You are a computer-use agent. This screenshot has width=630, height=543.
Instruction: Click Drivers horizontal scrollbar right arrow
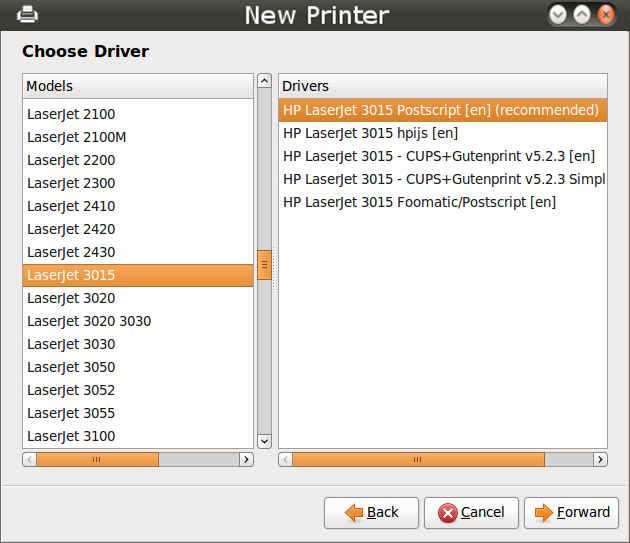coord(600,459)
